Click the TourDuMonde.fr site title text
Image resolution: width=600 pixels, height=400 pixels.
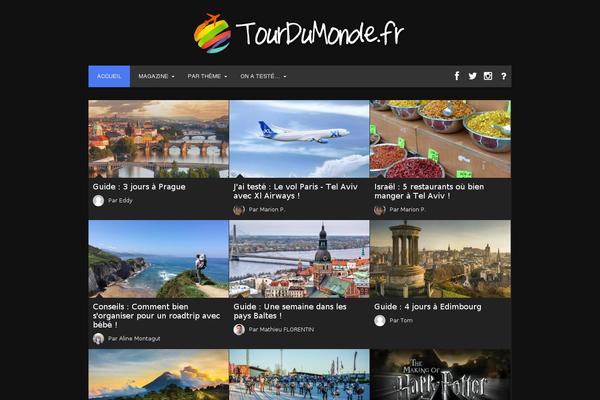pyautogui.click(x=320, y=33)
